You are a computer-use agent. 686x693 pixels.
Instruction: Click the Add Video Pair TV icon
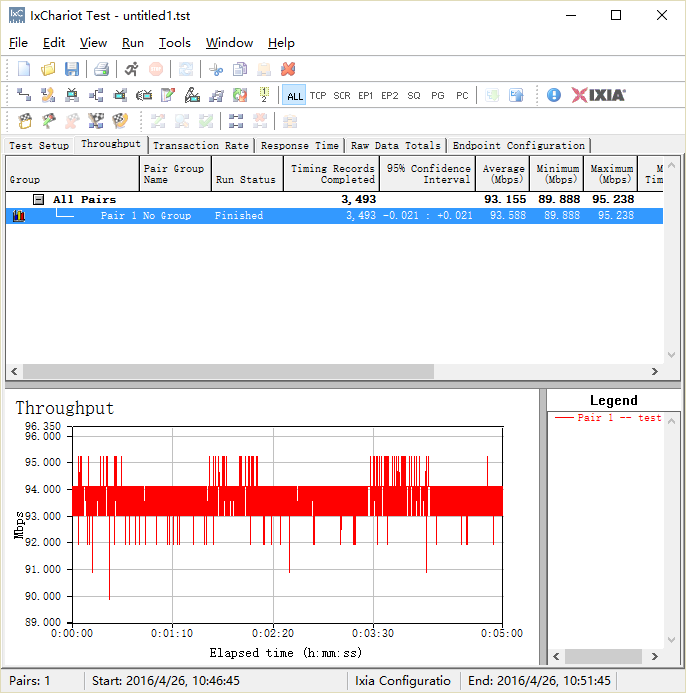pyautogui.click(x=72, y=95)
